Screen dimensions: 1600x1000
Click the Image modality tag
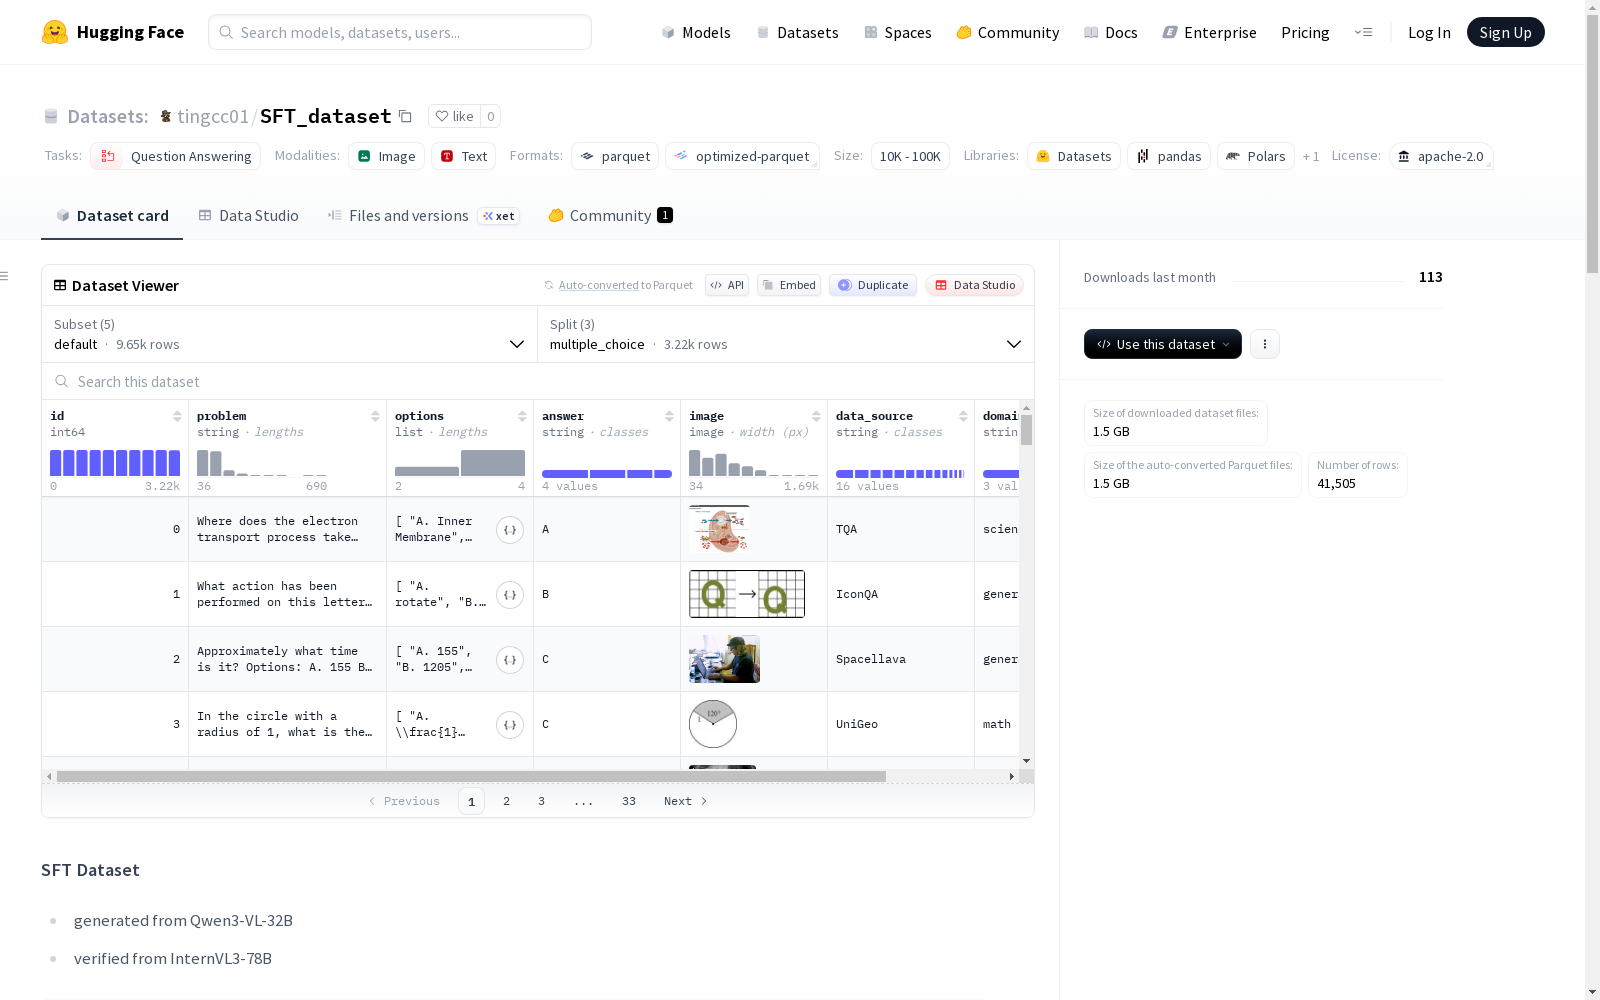(387, 156)
